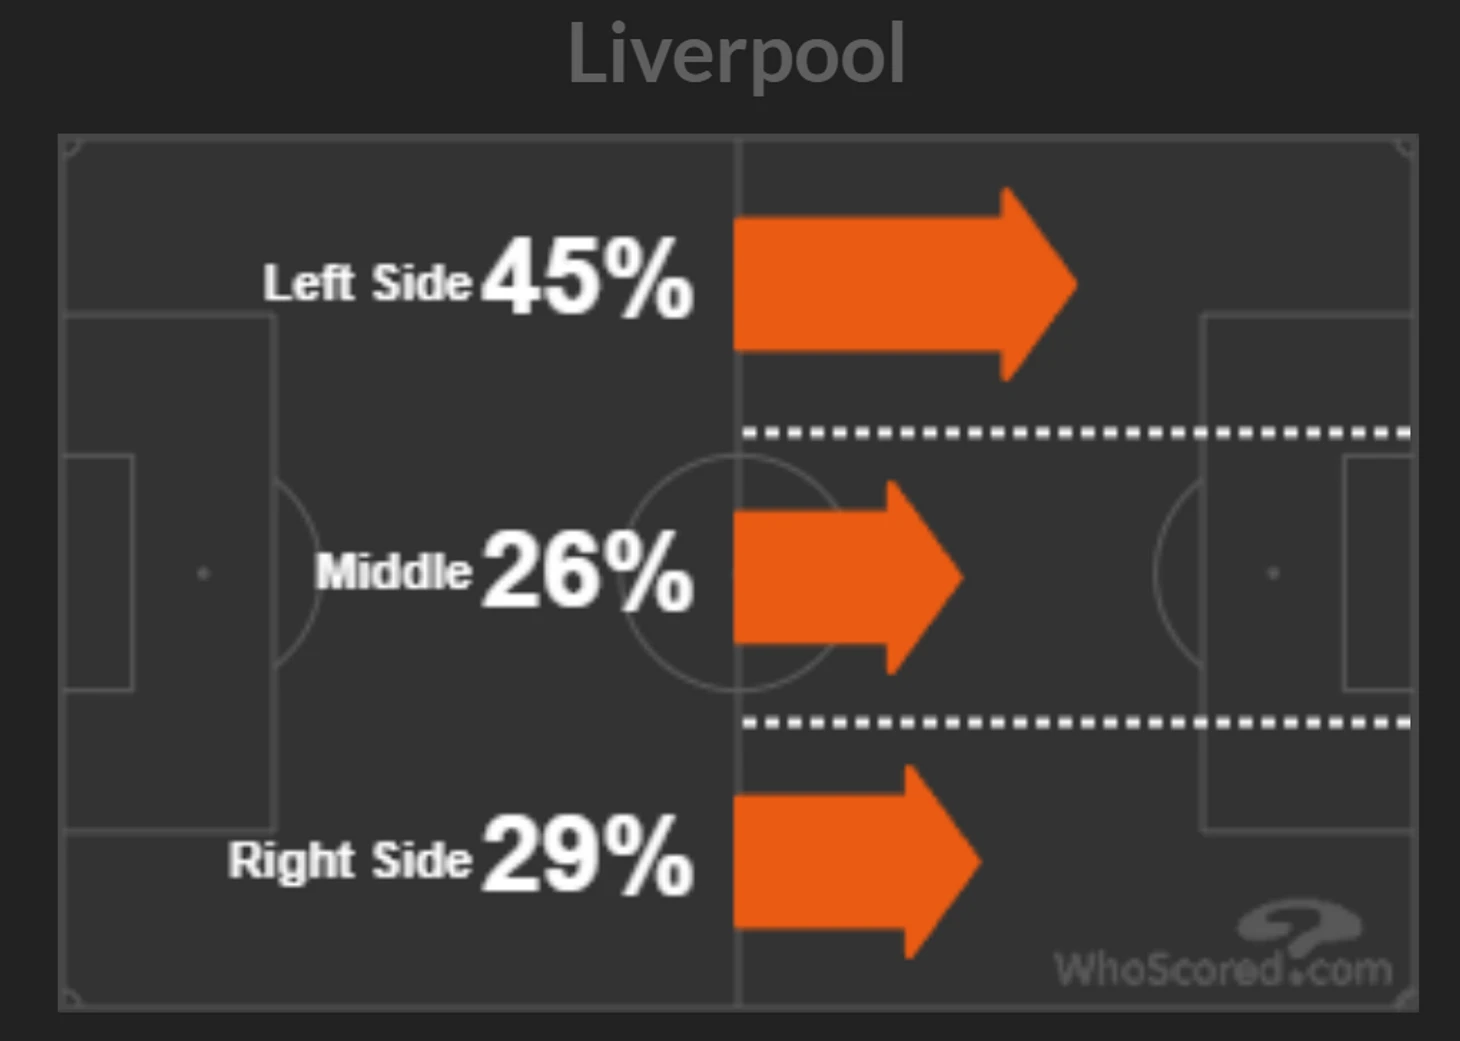
Task: Click the Left Side label
Action: 367,283
